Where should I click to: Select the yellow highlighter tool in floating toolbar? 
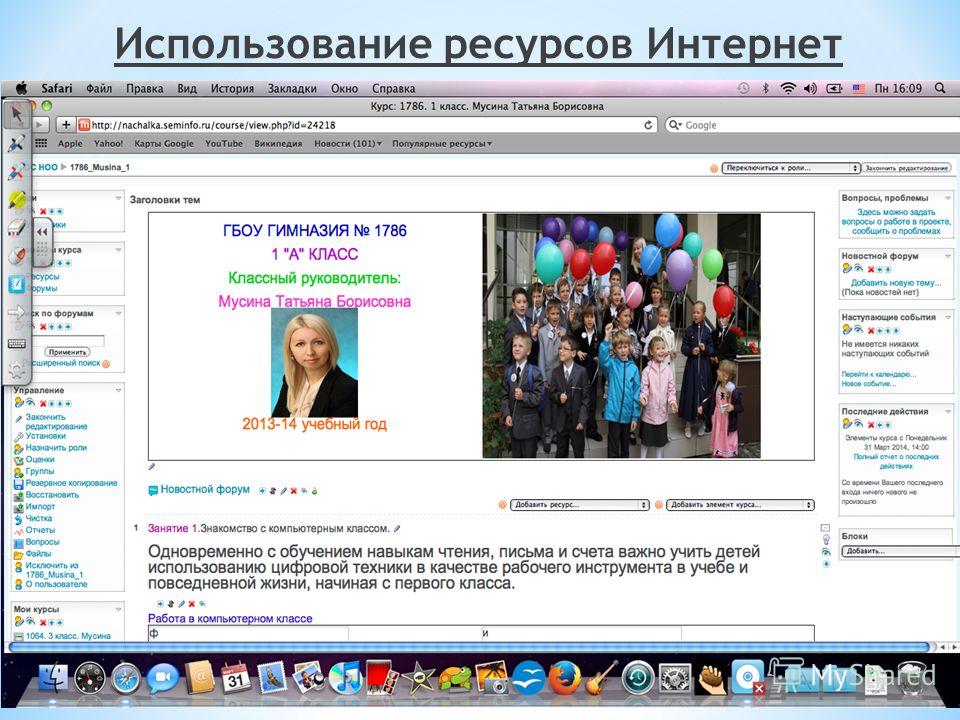[17, 200]
